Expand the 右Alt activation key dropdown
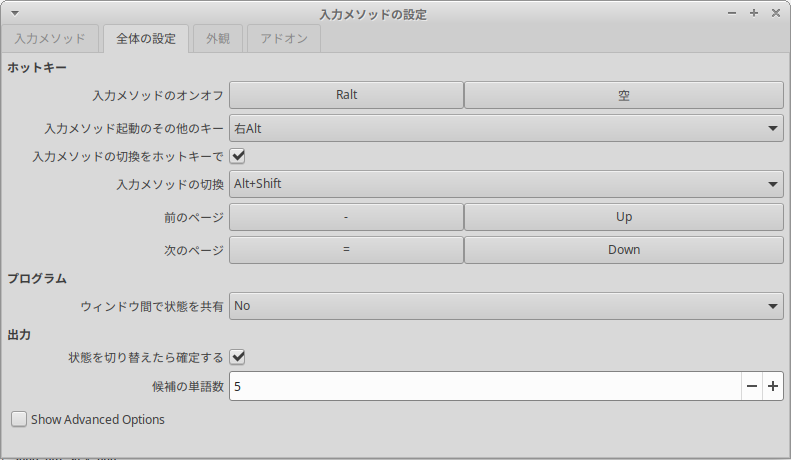The width and height of the screenshot is (791, 460). click(506, 128)
